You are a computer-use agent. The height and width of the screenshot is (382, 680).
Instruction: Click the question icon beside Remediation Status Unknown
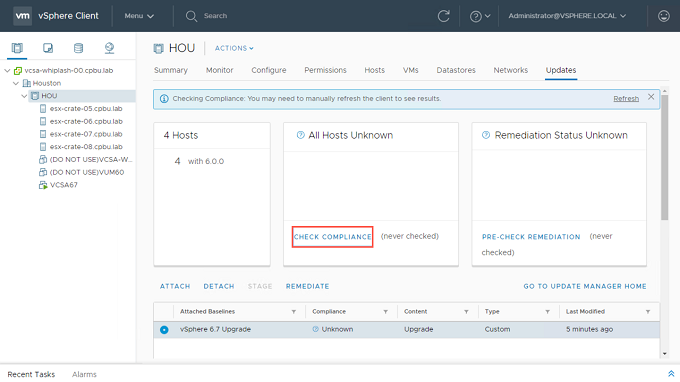point(486,135)
